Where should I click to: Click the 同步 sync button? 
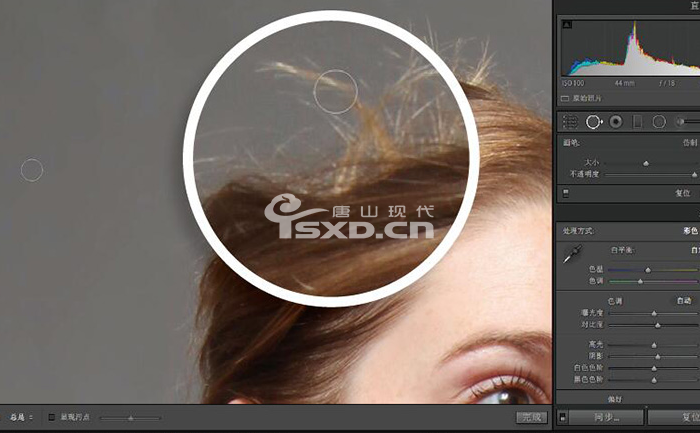[606, 417]
